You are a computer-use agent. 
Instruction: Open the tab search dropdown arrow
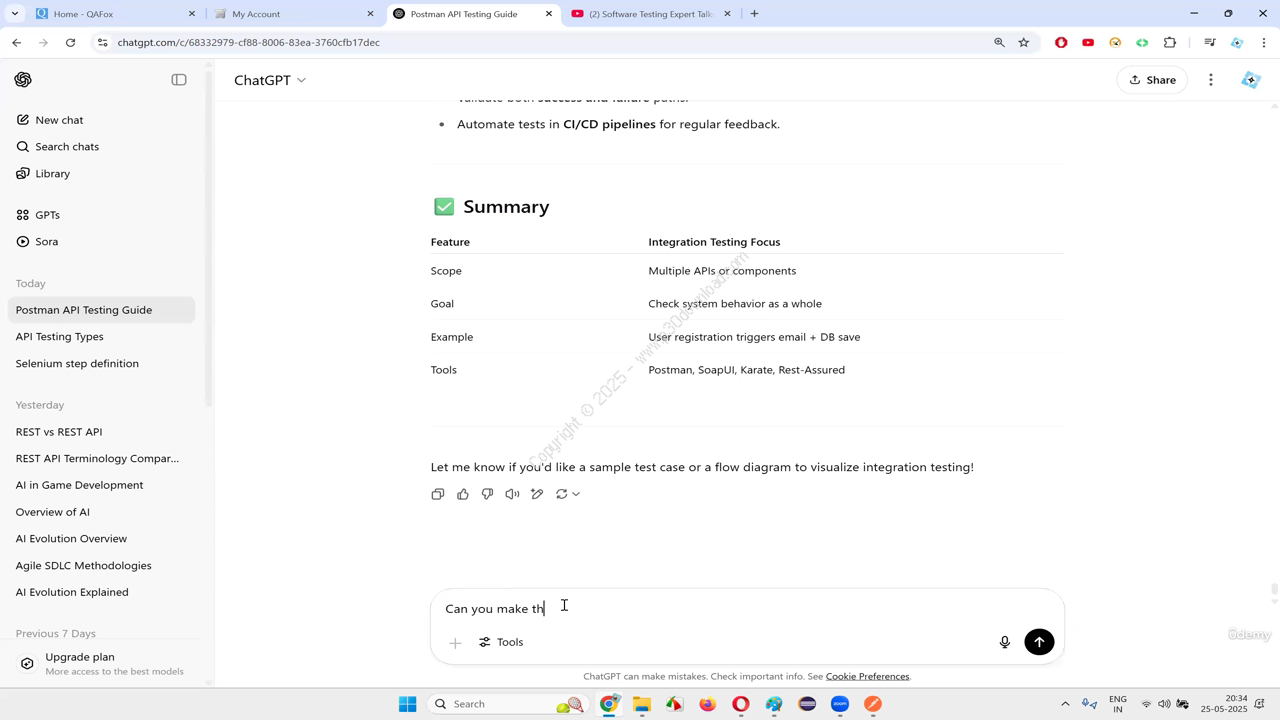(x=14, y=14)
